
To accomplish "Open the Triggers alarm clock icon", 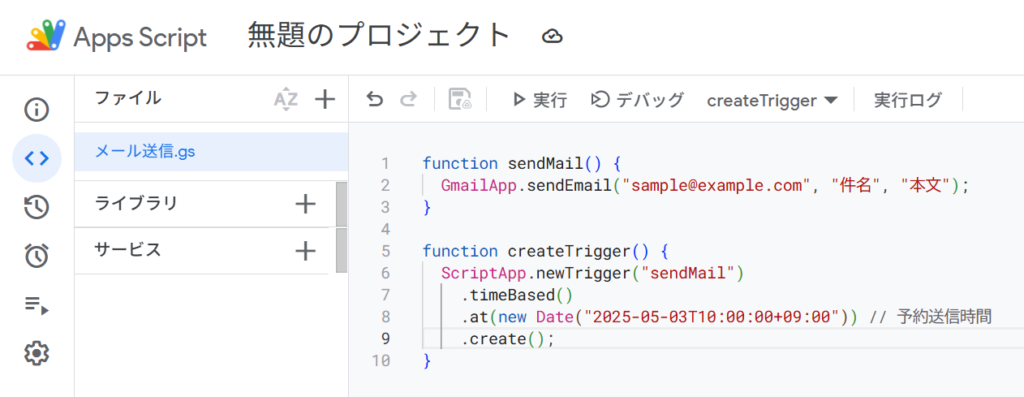I will (x=37, y=256).
